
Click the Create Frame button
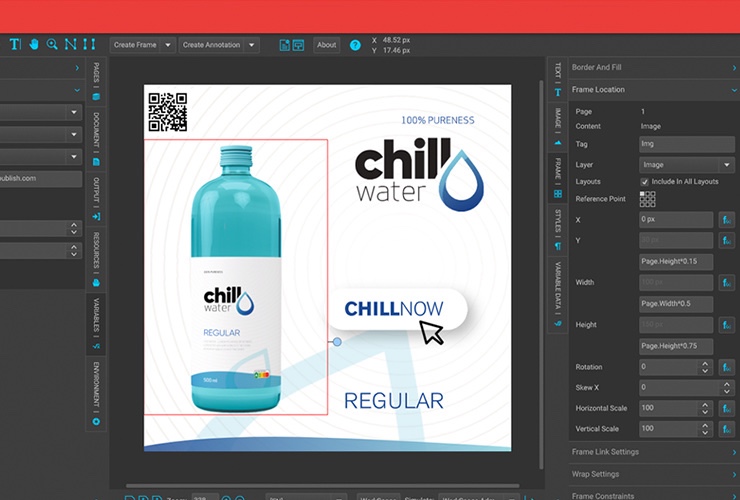click(x=135, y=45)
